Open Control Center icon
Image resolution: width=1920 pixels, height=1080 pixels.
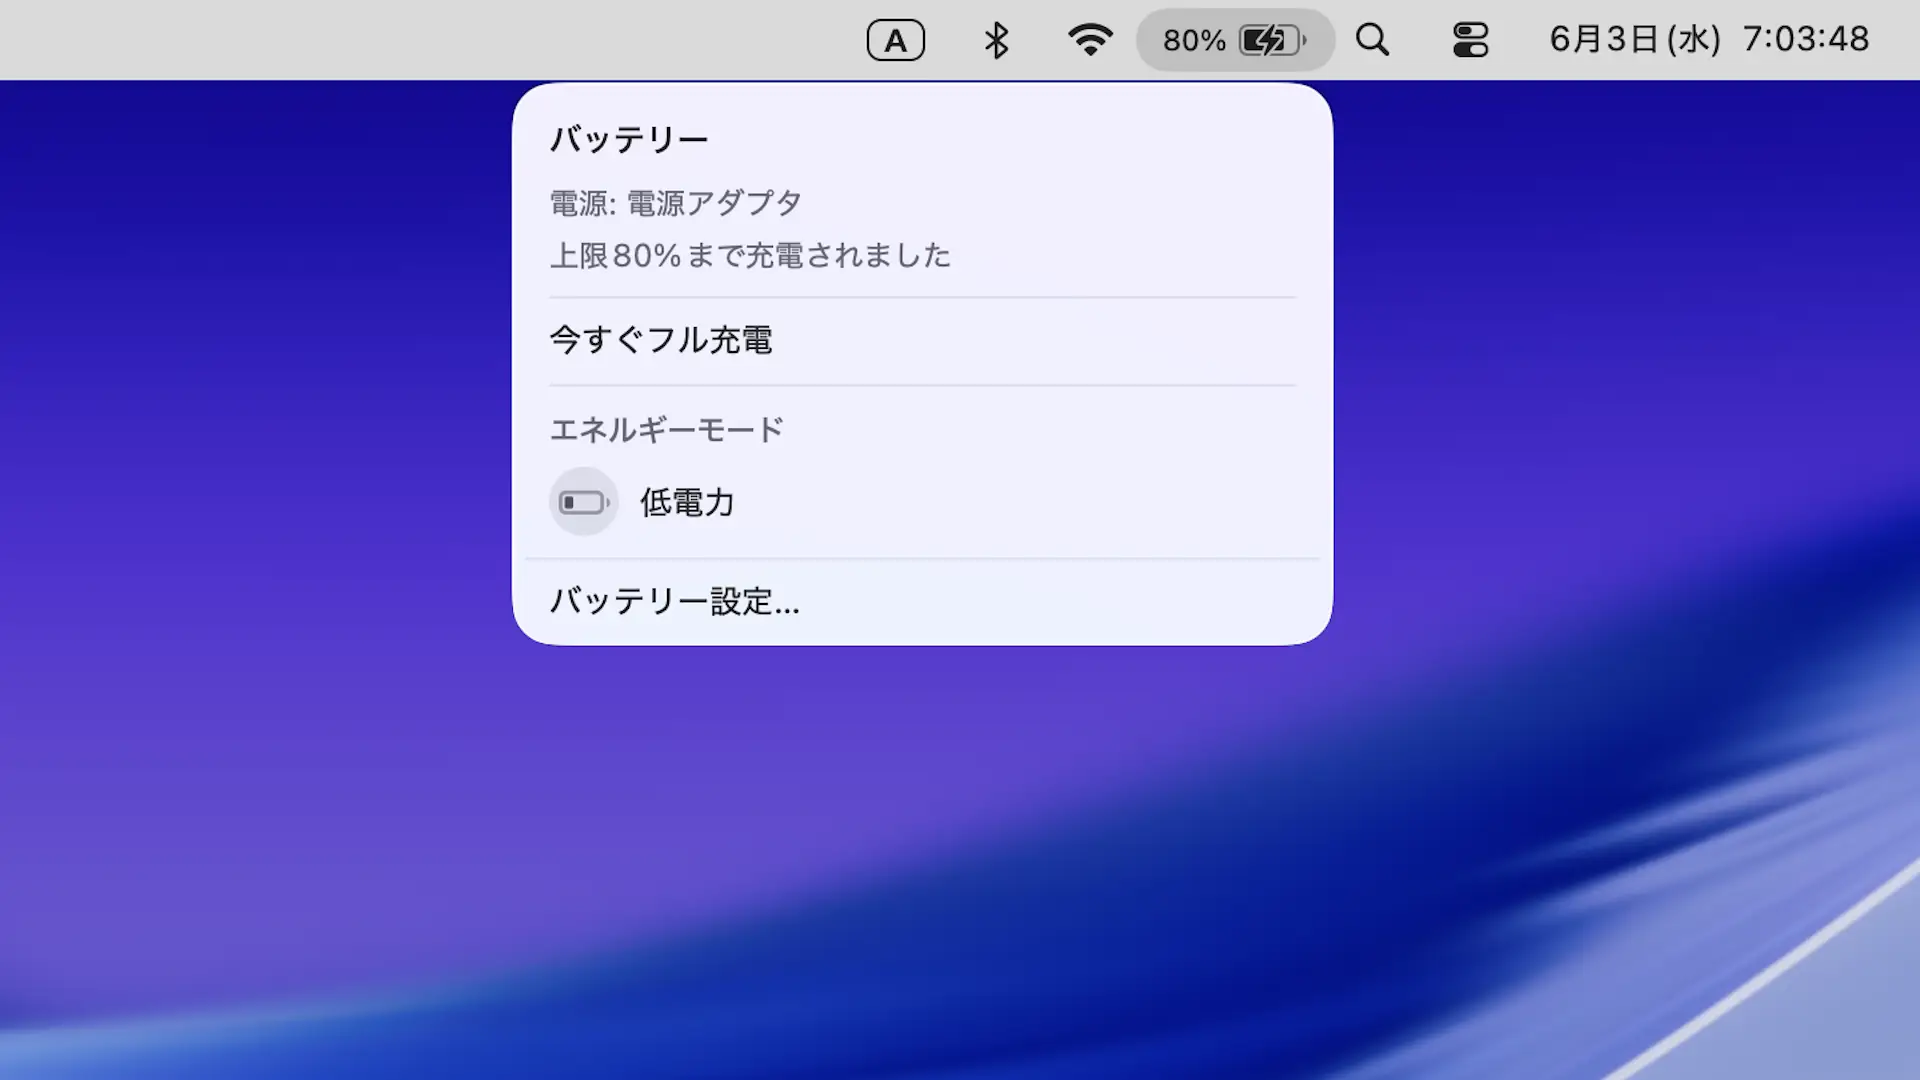click(x=1470, y=40)
